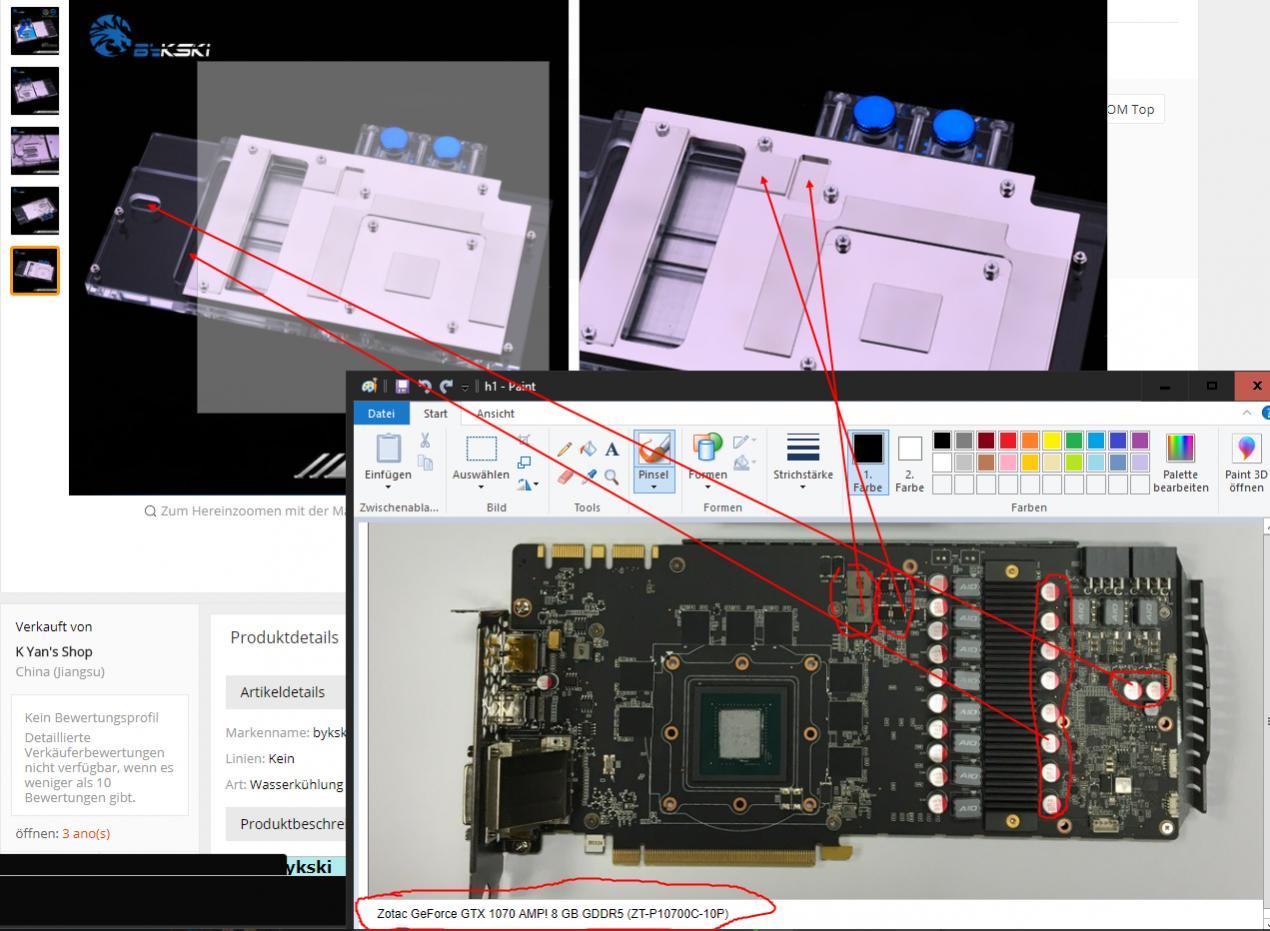This screenshot has width=1270, height=931.
Task: Click the Pinsel brush icon
Action: [x=654, y=448]
